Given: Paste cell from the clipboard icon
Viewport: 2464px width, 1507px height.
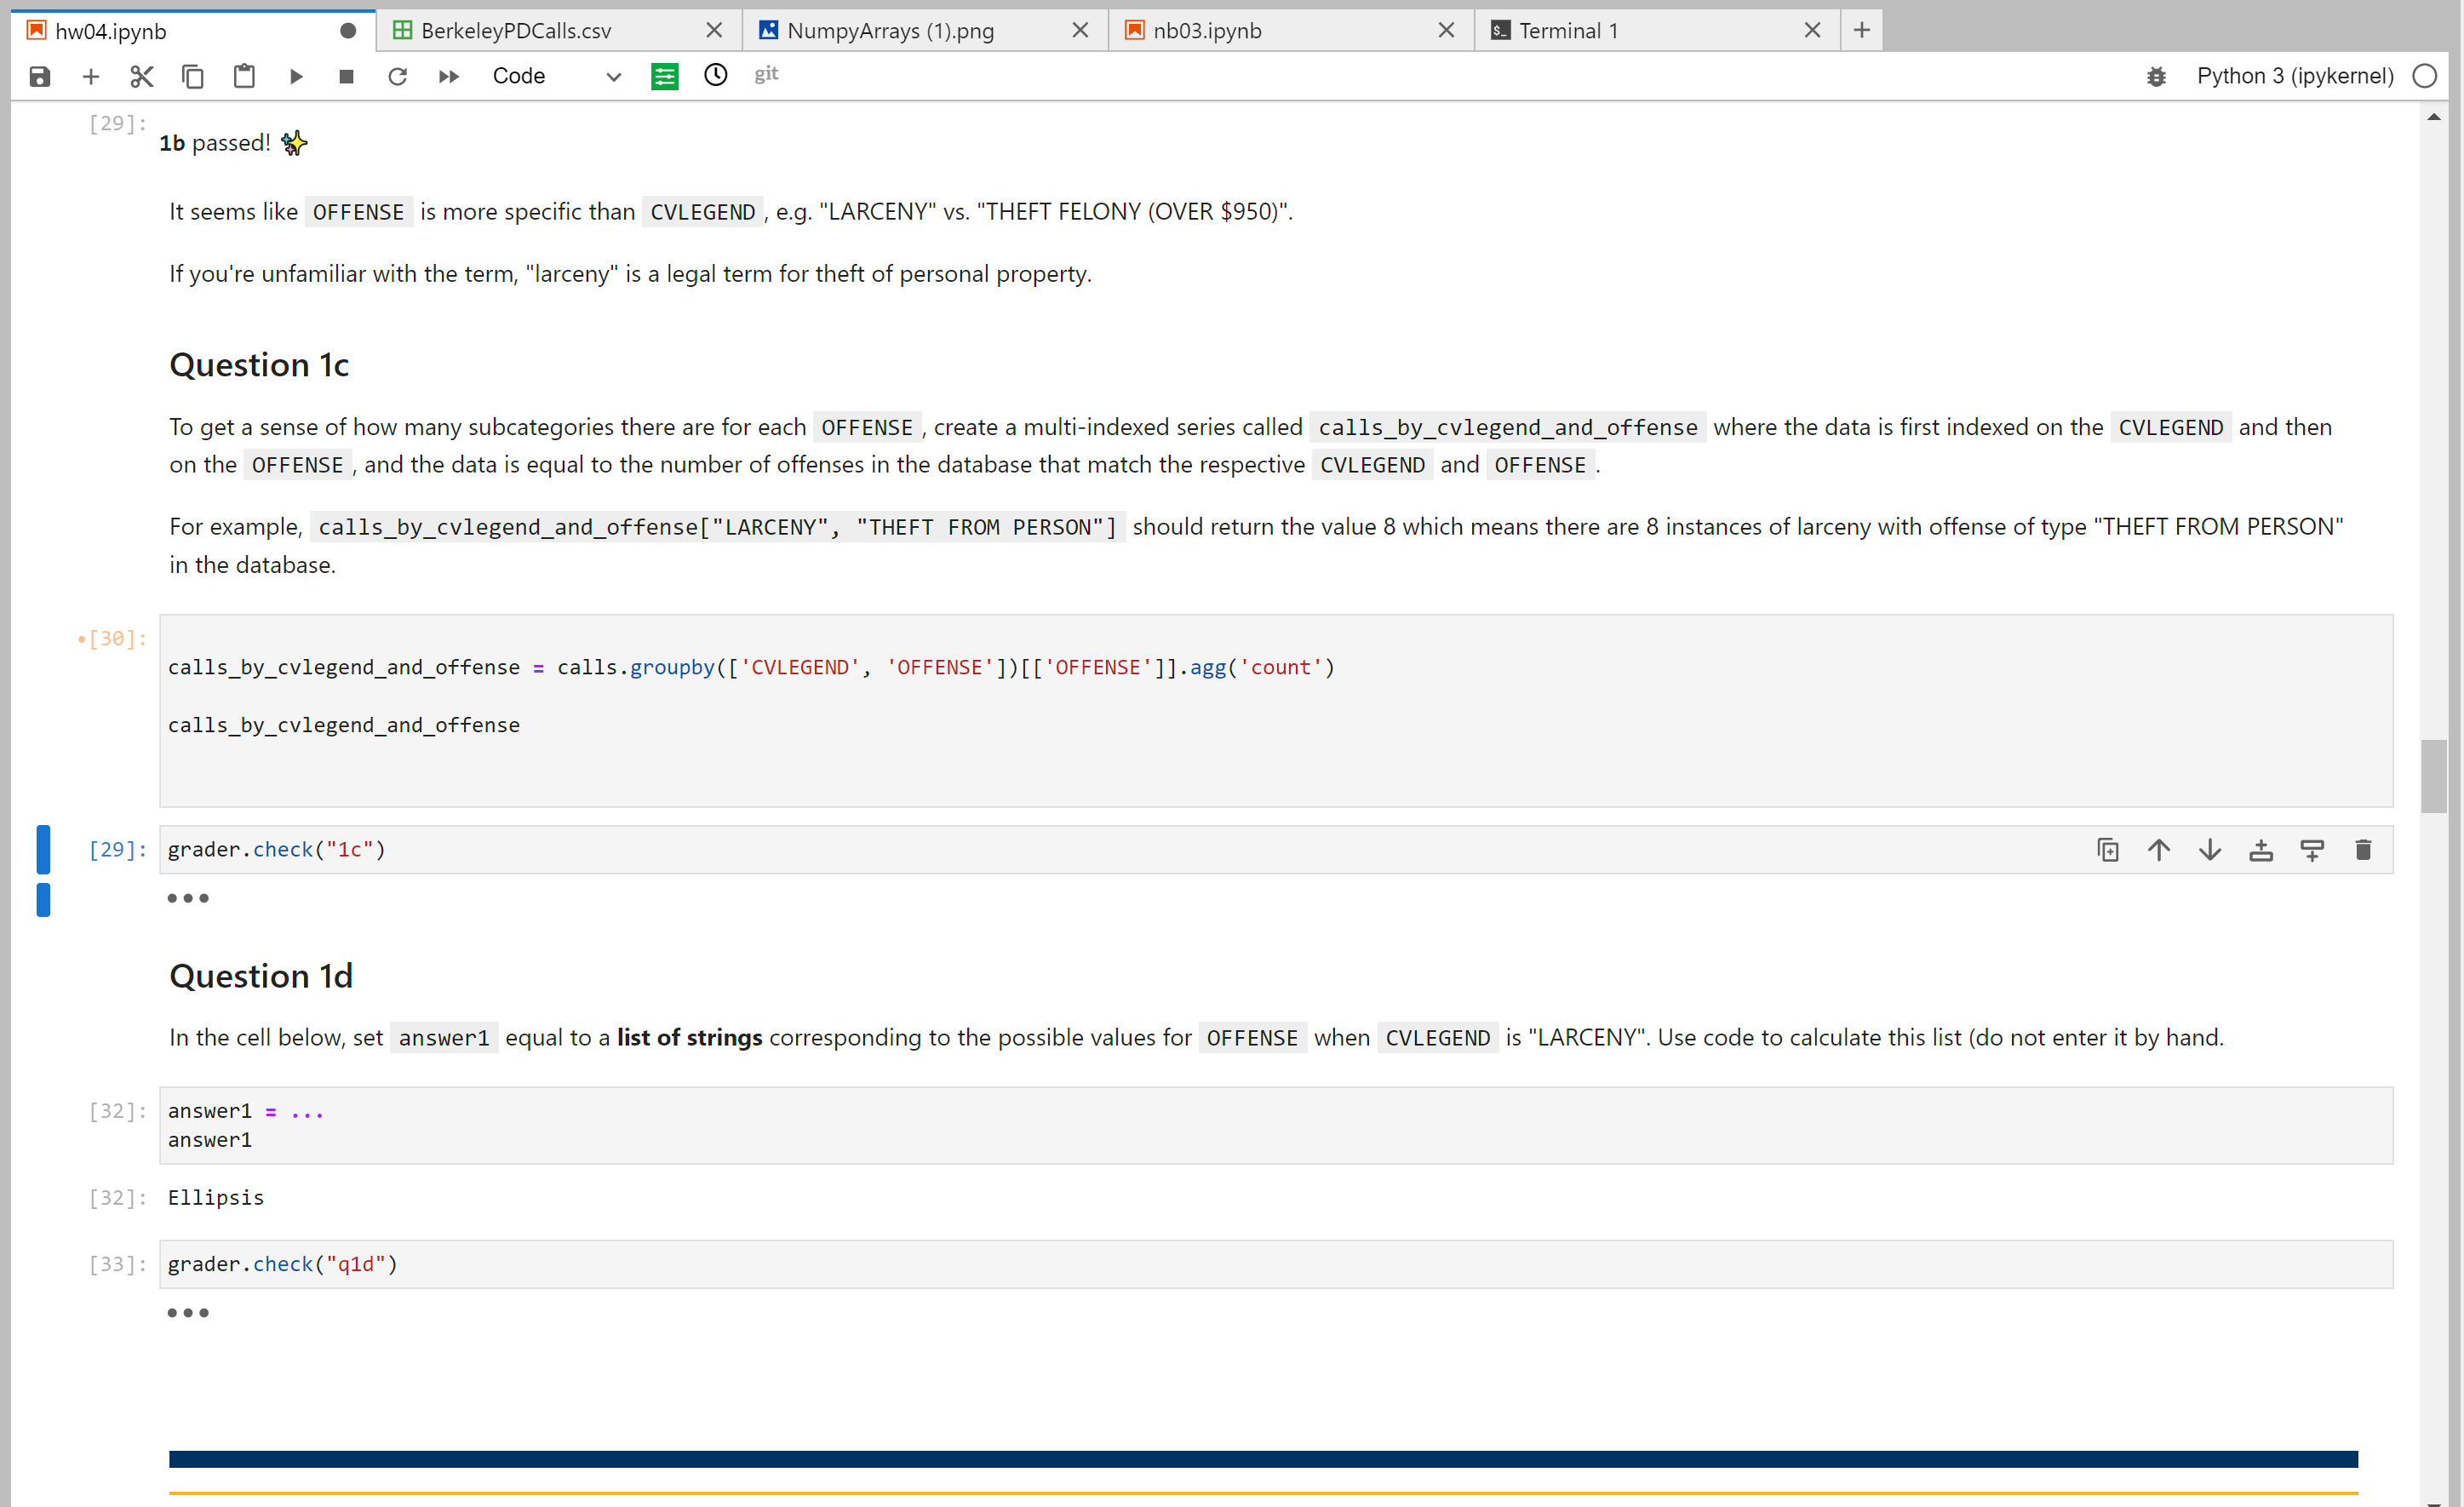Looking at the screenshot, I should coord(244,76).
